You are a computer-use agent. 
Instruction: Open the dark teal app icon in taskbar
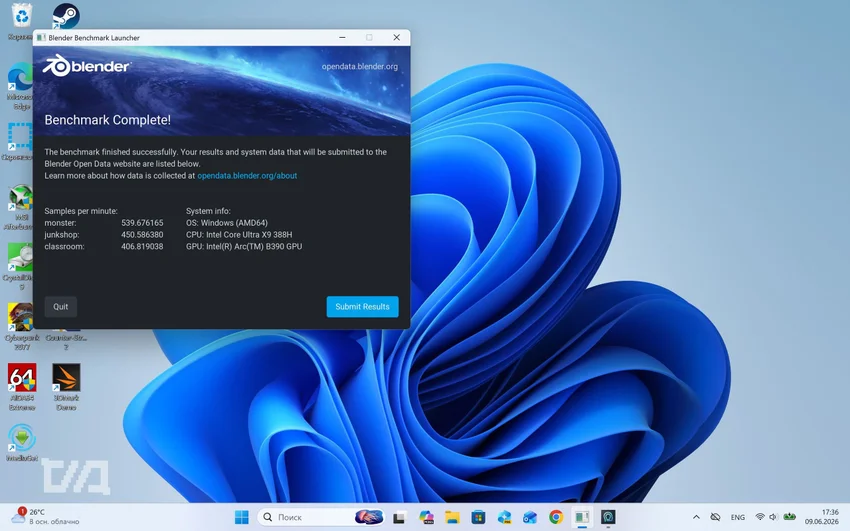608,517
